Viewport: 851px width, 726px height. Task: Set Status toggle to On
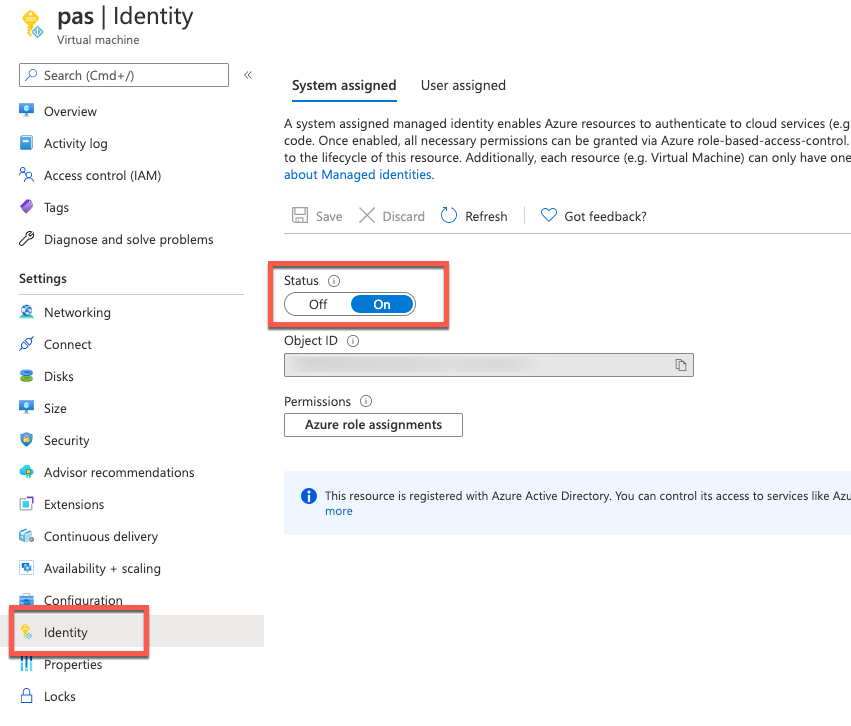pyautogui.click(x=382, y=304)
